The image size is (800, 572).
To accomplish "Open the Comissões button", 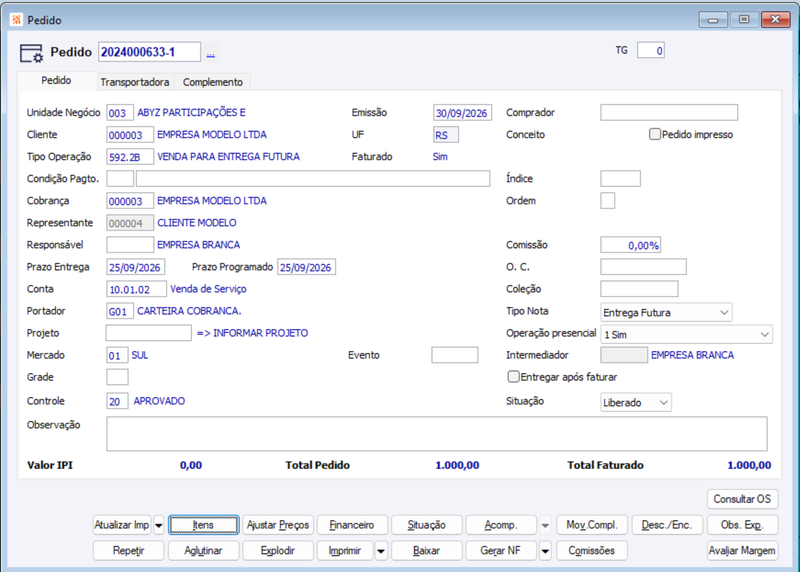I will click(592, 551).
